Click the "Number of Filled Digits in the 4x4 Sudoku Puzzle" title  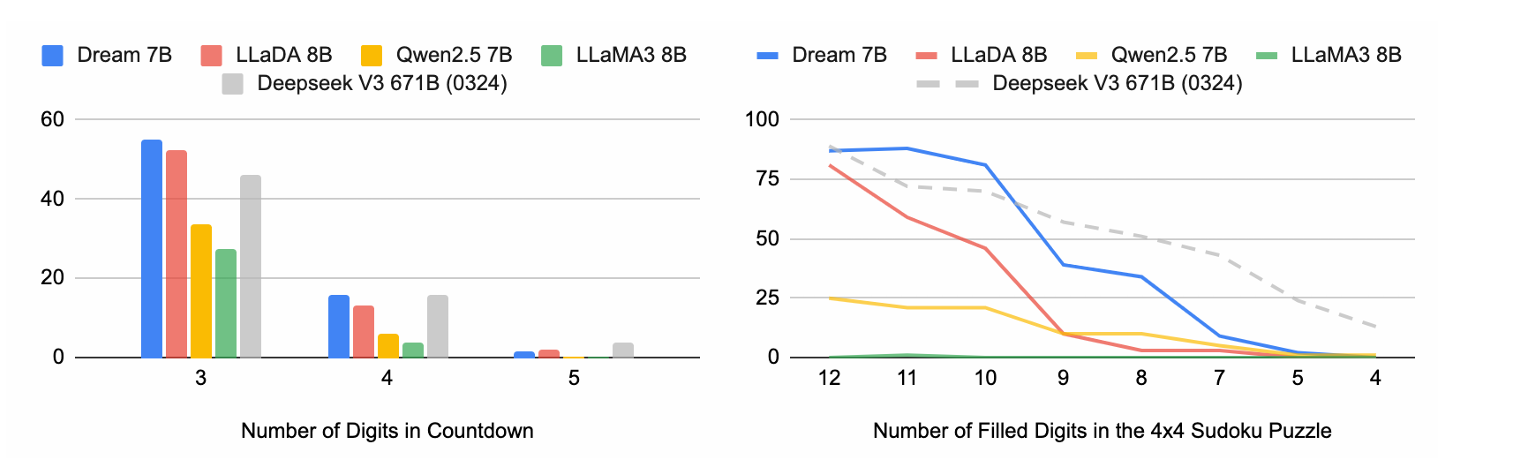tap(1103, 432)
